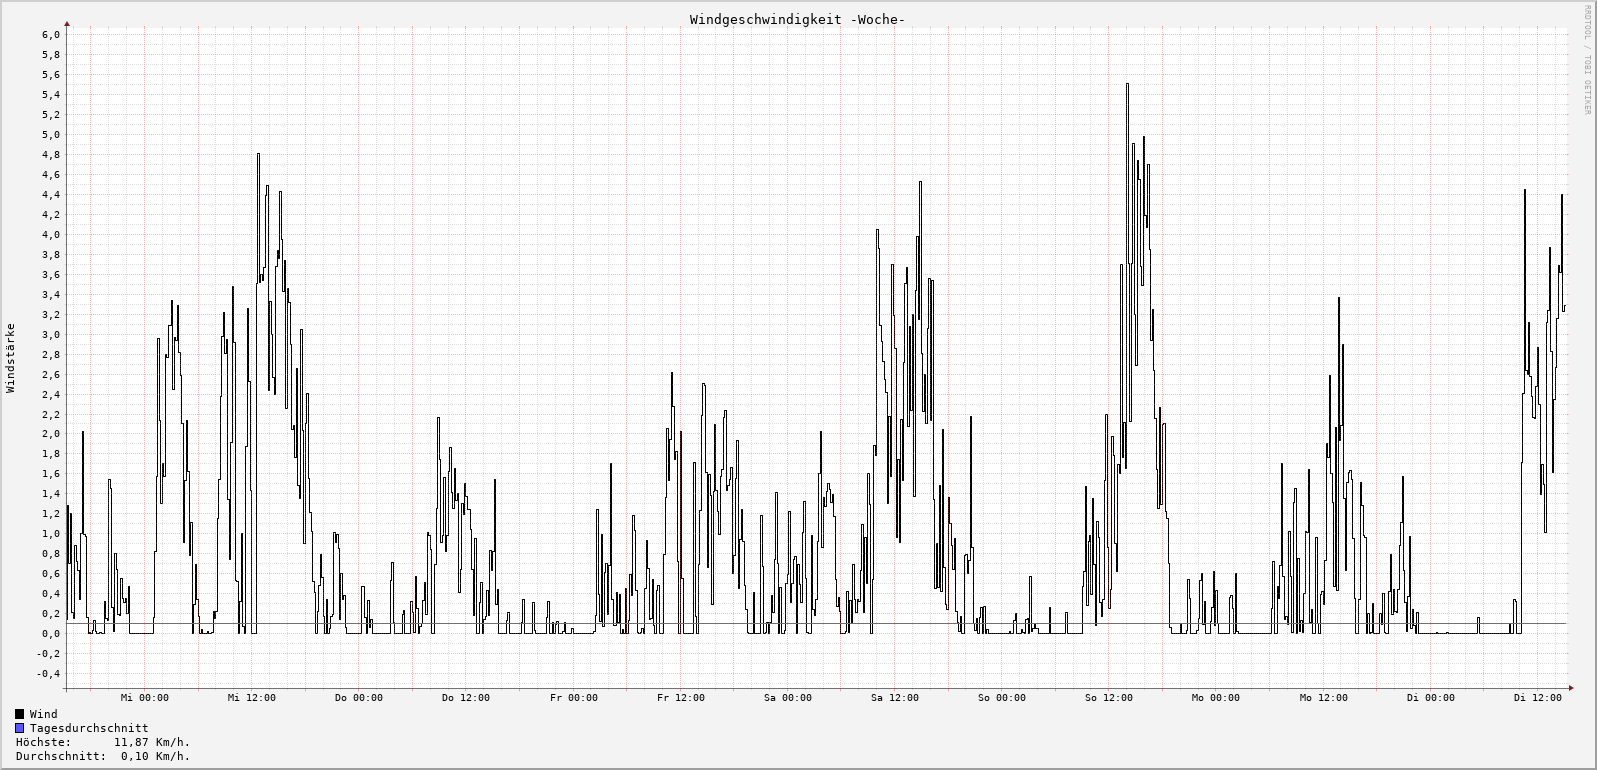Select the Di 12:00 time axis label
The width and height of the screenshot is (1597, 770).
pos(1537,698)
